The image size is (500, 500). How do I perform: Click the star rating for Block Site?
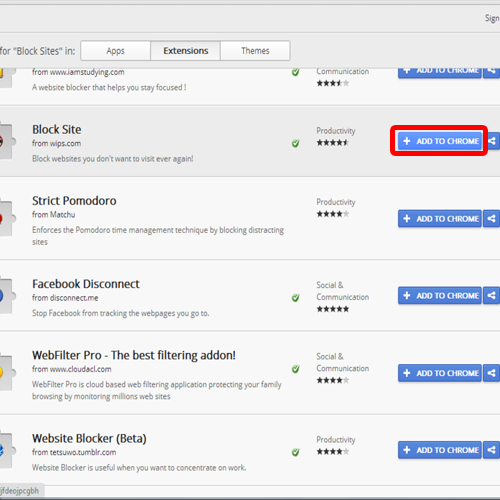click(x=333, y=143)
